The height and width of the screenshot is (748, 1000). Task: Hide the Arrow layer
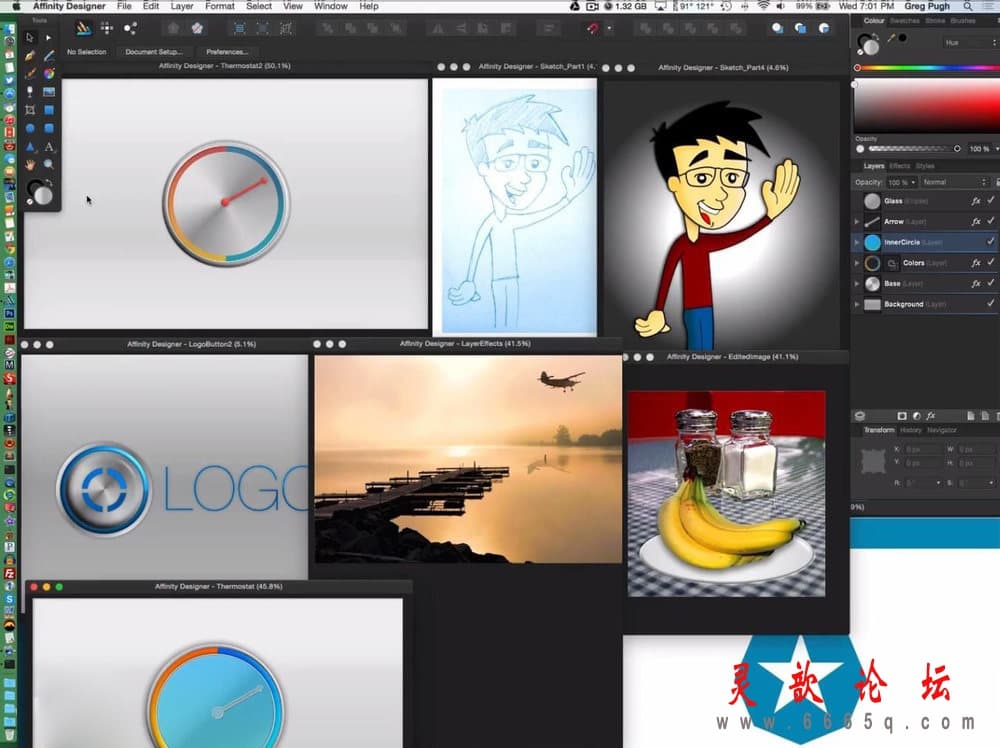click(990, 221)
